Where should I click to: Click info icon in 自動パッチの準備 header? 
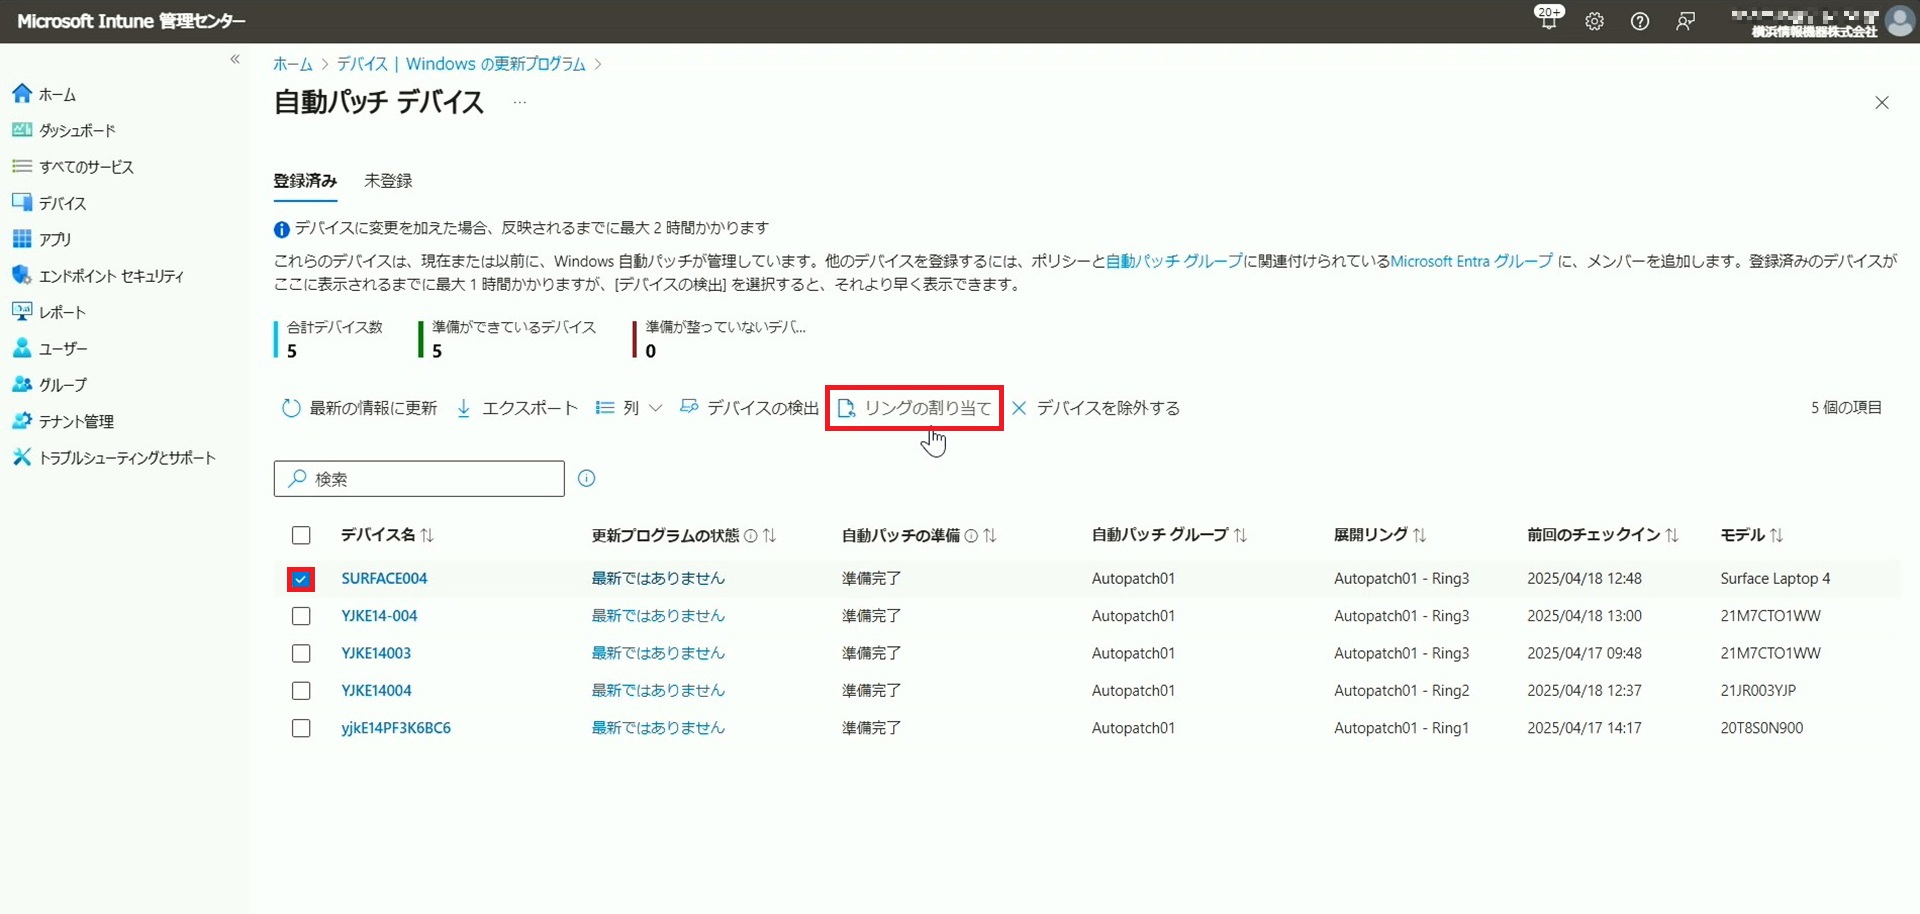coord(970,536)
